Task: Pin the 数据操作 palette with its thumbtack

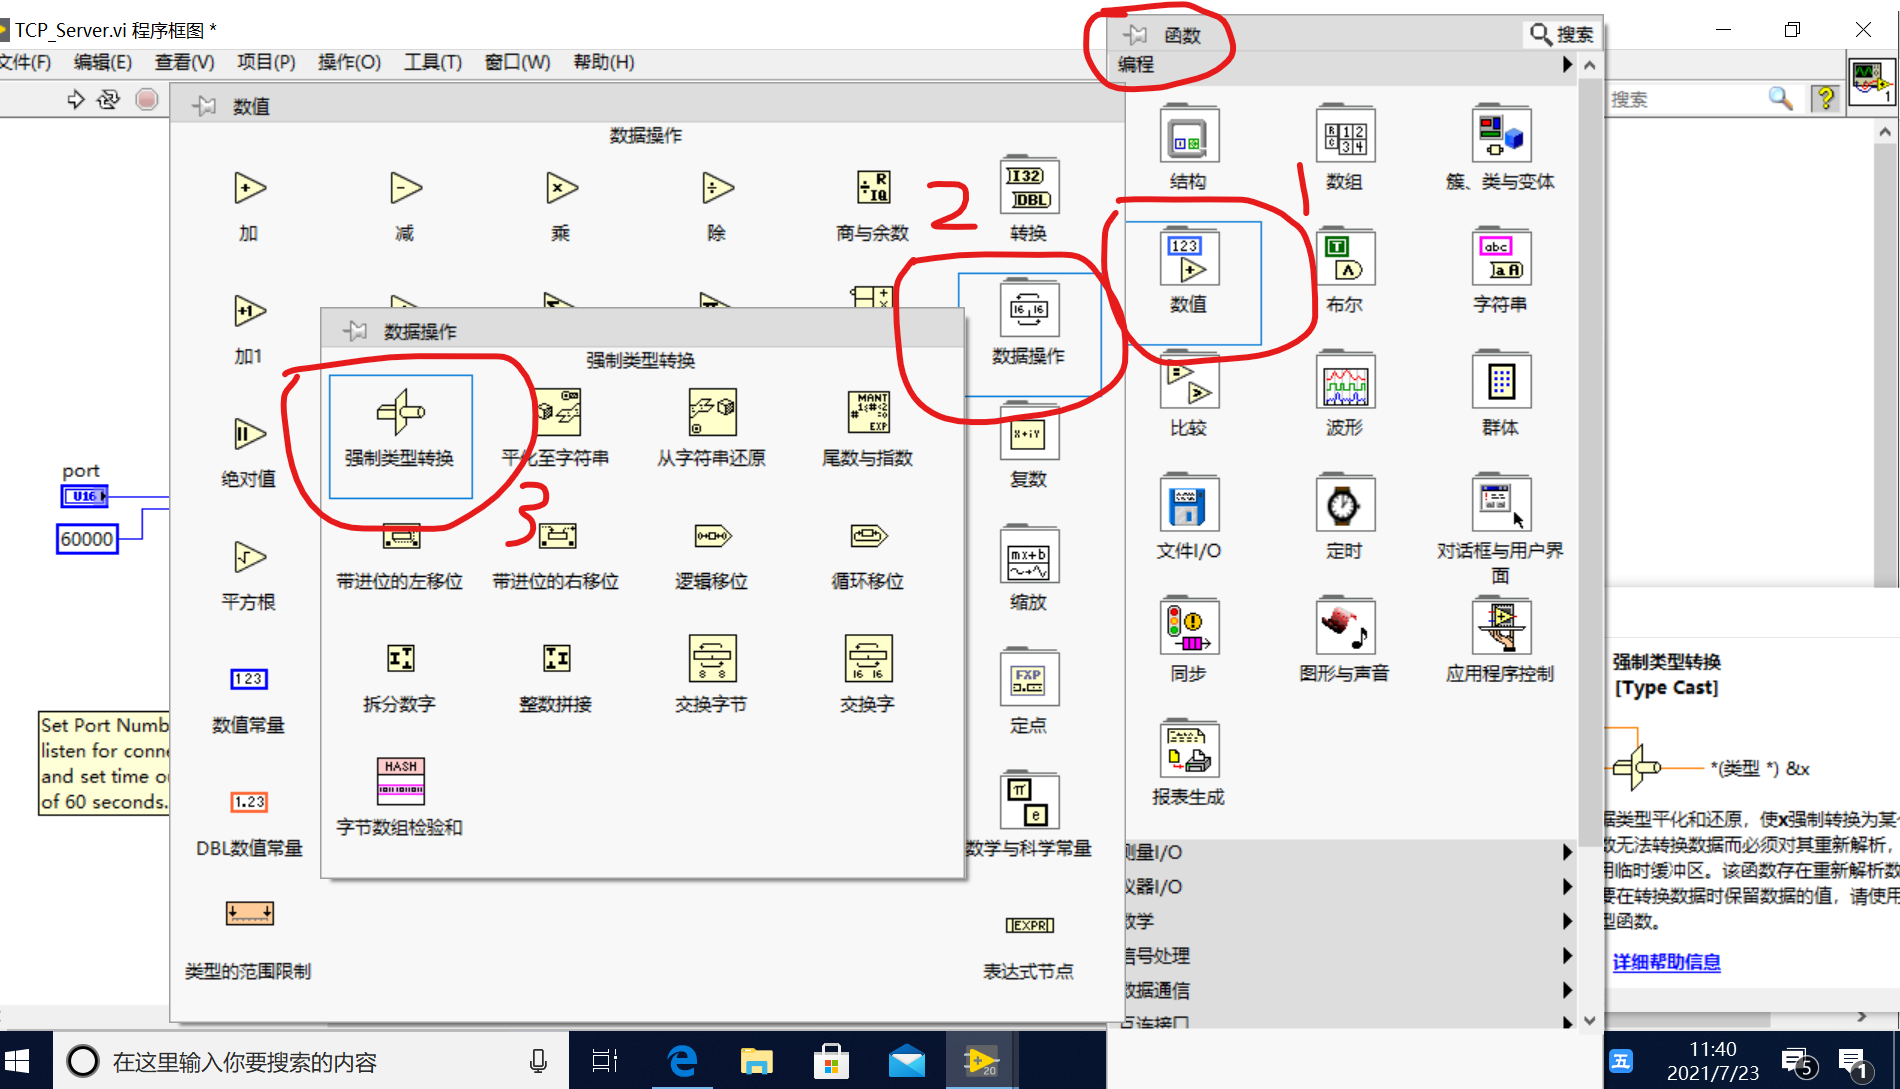Action: (355, 329)
